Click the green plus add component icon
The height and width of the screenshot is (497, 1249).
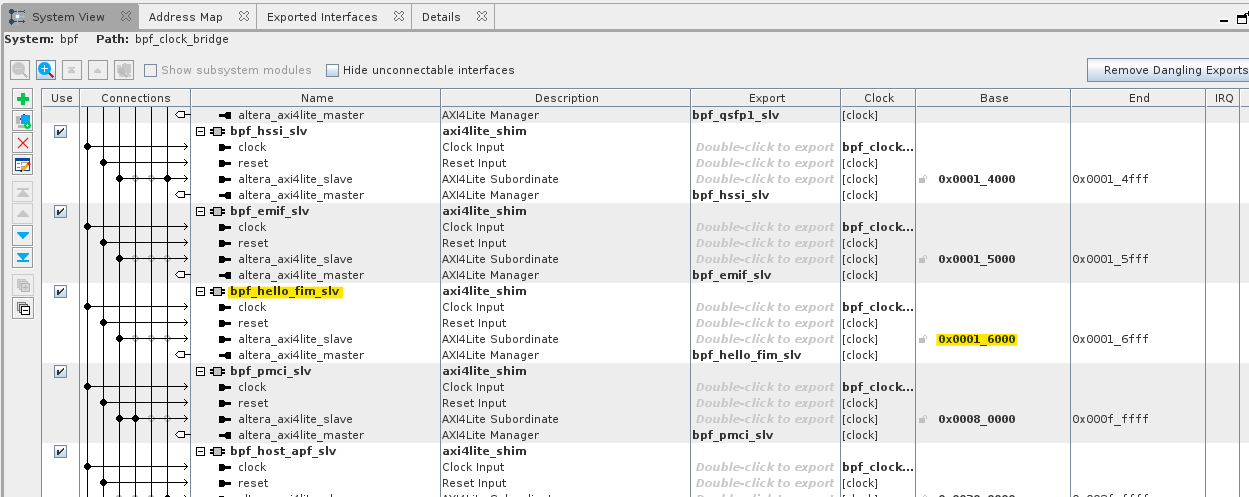click(23, 99)
